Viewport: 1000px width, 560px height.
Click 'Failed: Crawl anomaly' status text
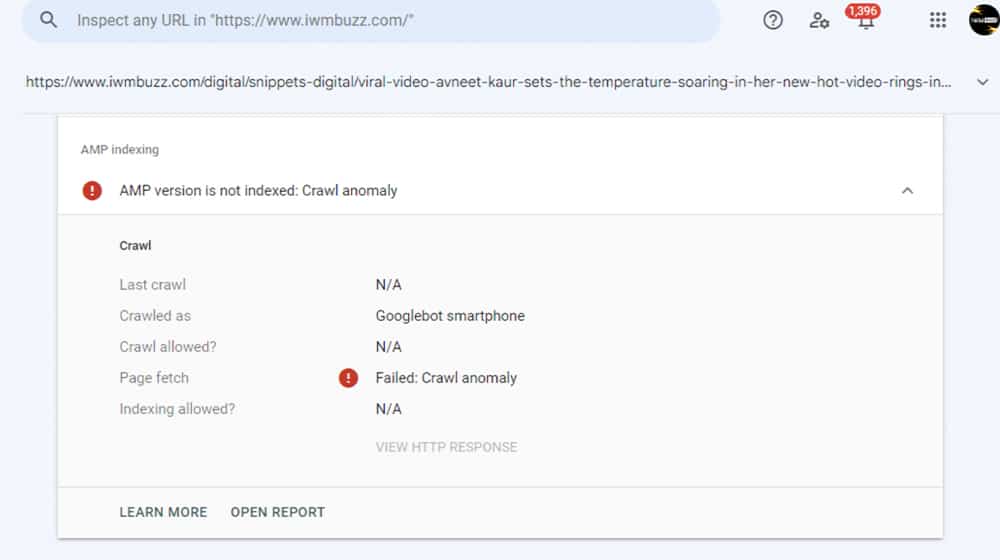446,378
